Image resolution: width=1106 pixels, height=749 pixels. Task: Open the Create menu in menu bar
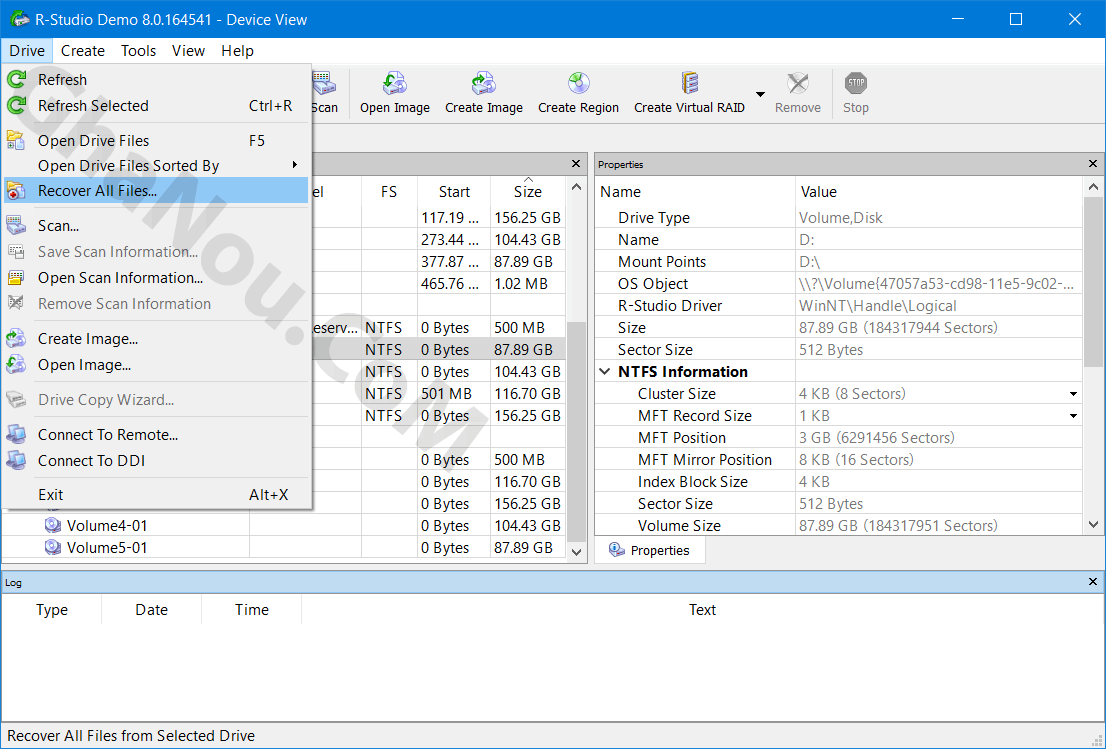pyautogui.click(x=82, y=51)
